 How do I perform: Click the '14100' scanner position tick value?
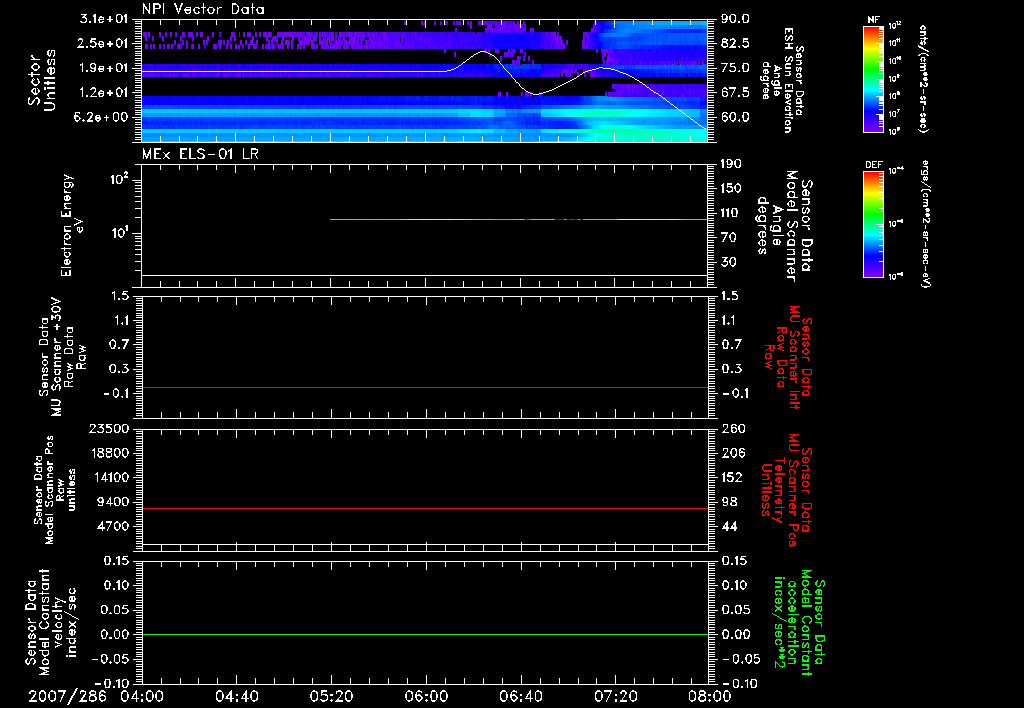(x=109, y=477)
